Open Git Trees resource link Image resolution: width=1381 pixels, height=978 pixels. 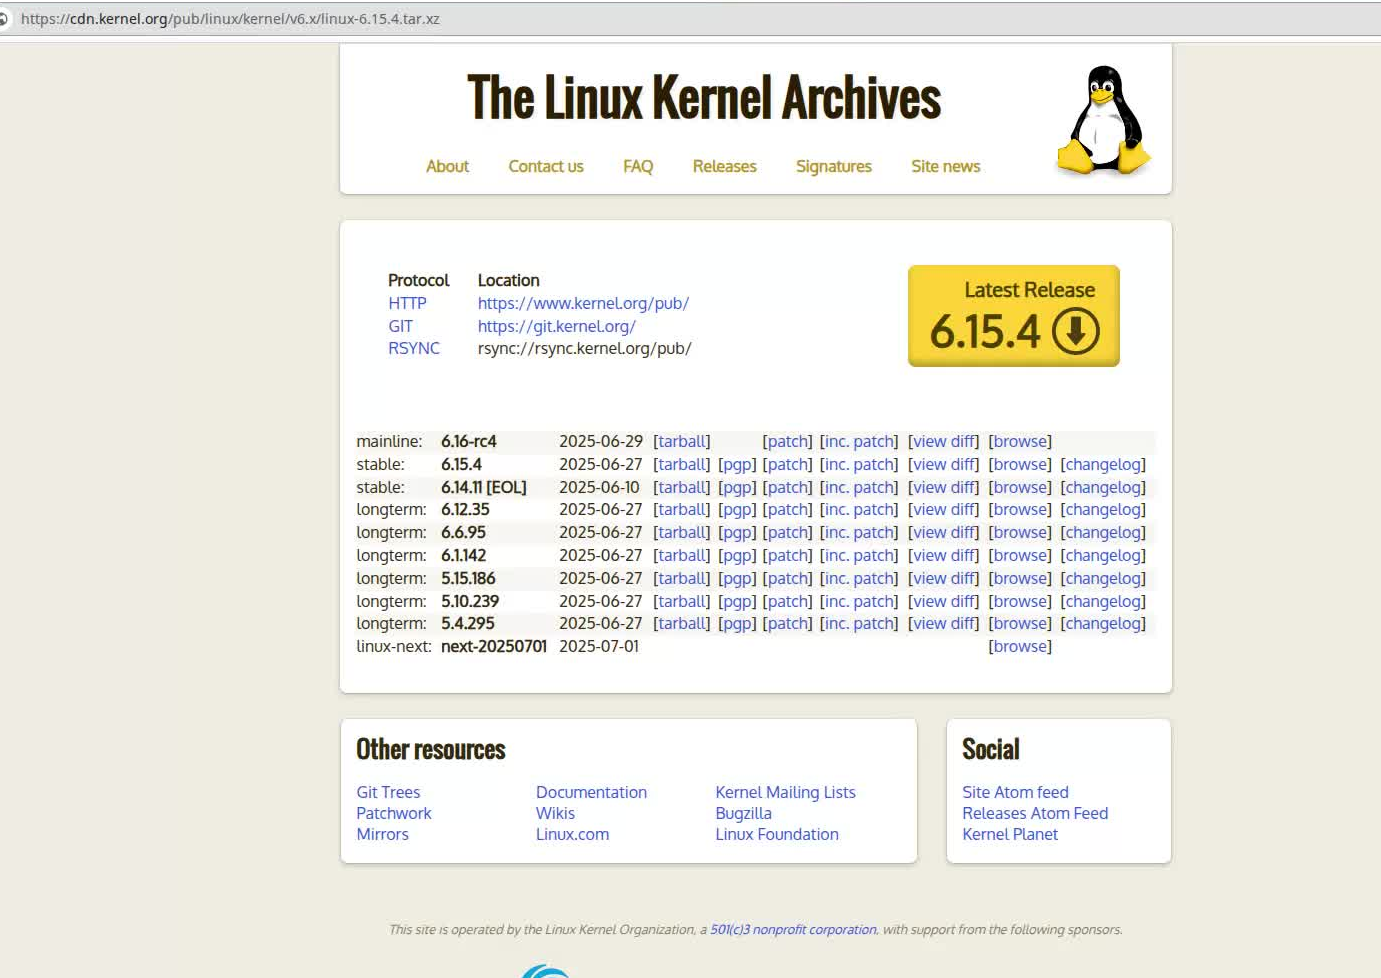[388, 792]
